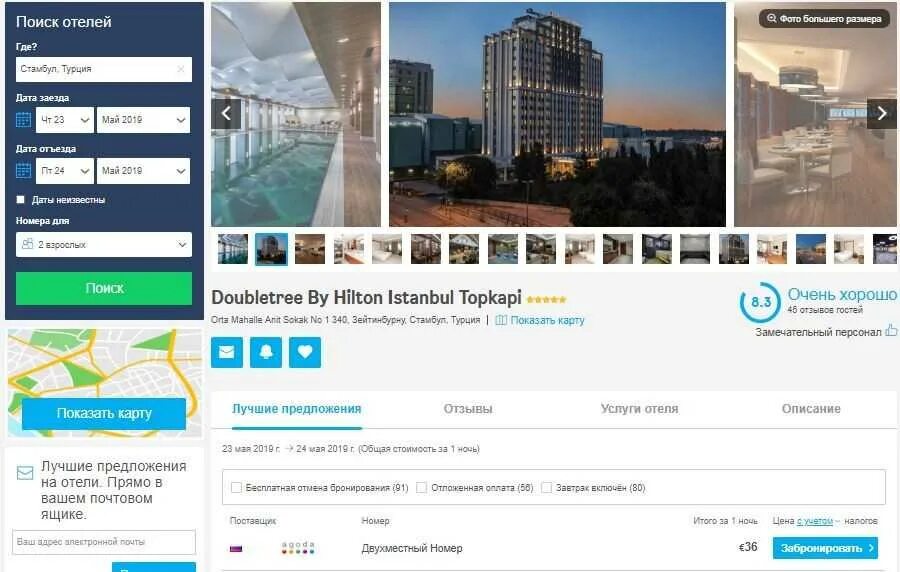This screenshot has height=572, width=900.
Task: Click the five-star rating of the hotel
Action: click(546, 299)
